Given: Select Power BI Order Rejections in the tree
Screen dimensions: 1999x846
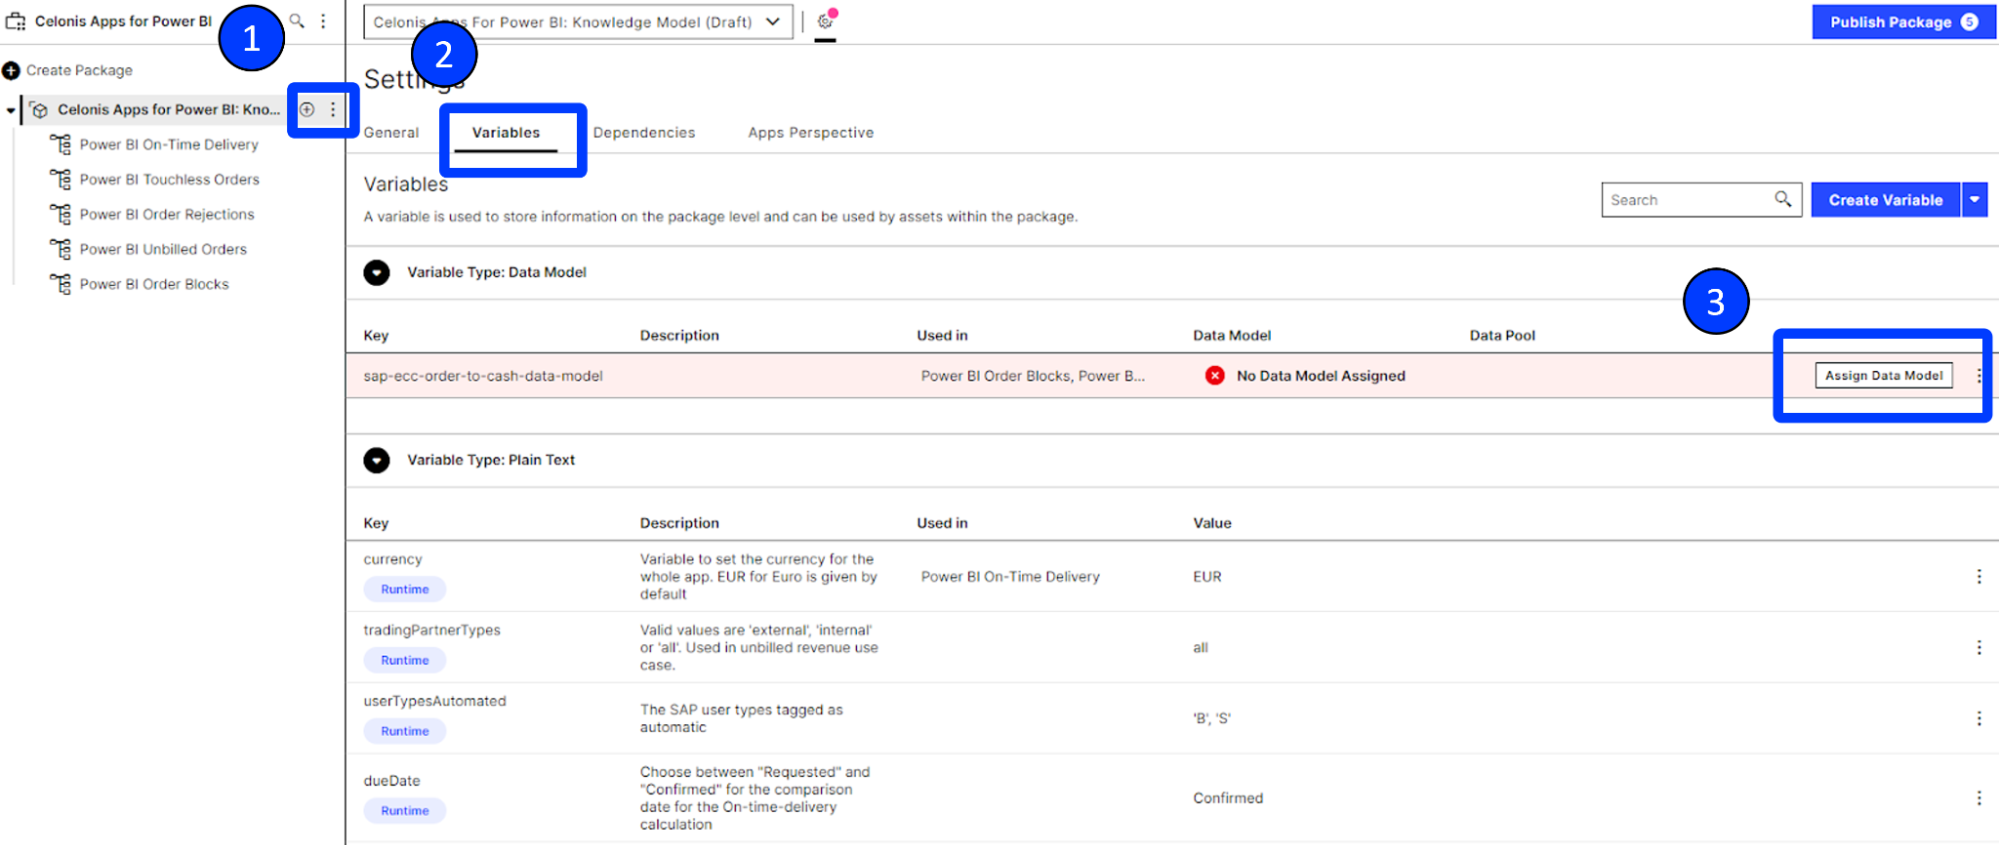Looking at the screenshot, I should (x=167, y=214).
